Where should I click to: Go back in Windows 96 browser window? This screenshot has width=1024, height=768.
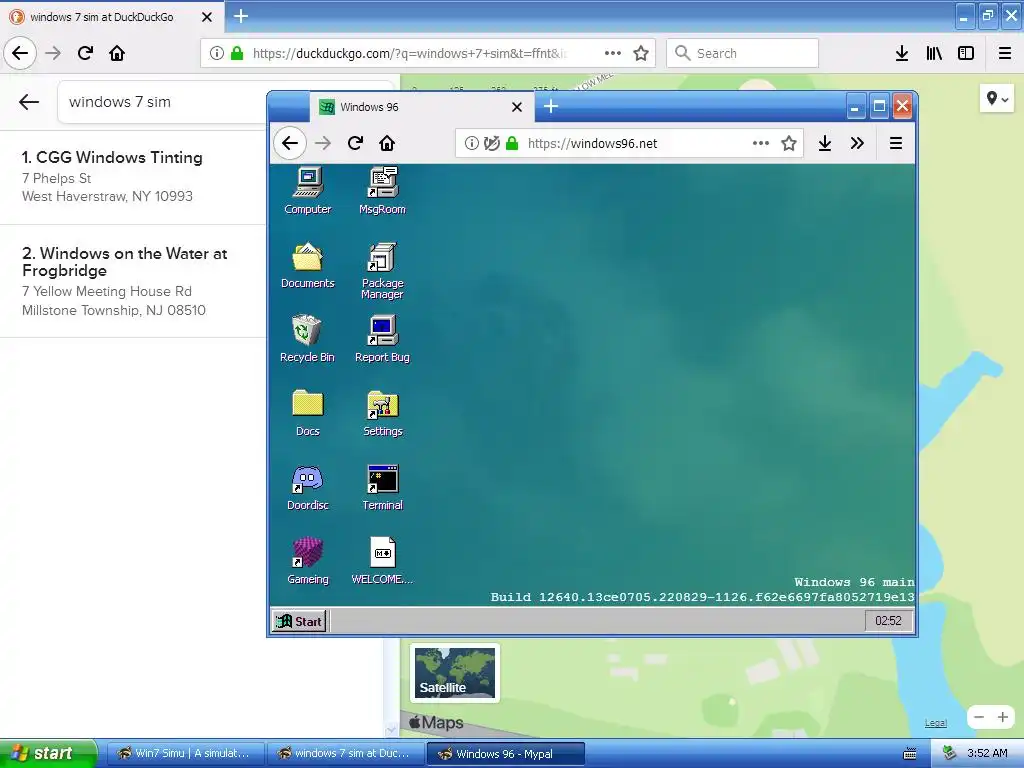tap(290, 143)
